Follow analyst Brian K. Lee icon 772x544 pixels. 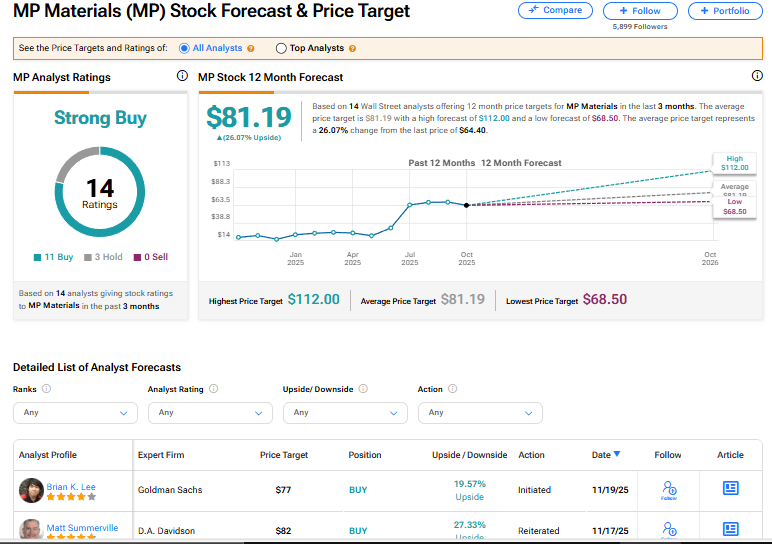point(668,489)
